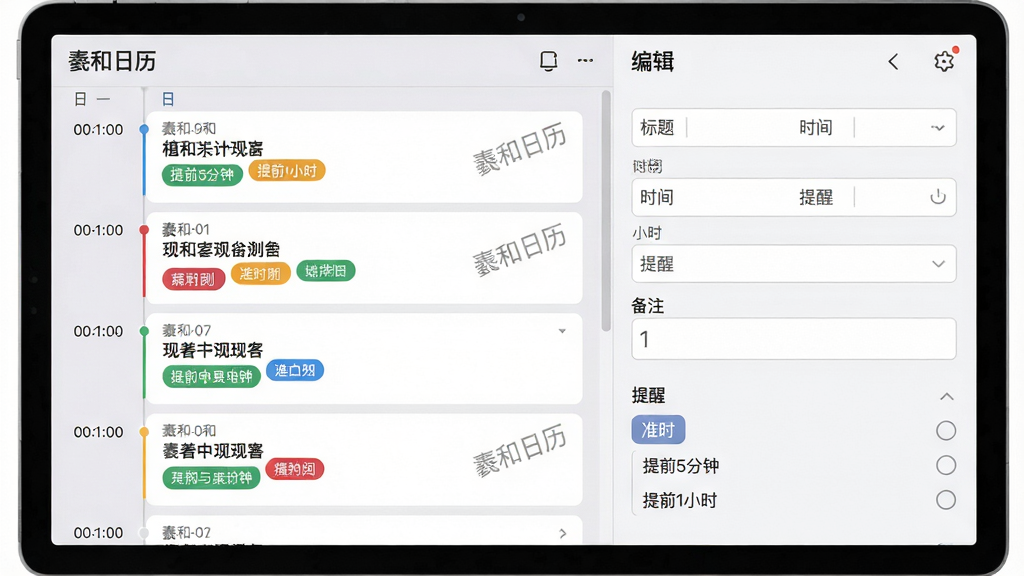Screen dimensions: 1024x576
Task: Select the 提前5分钟 radio button
Action: (x=946, y=465)
